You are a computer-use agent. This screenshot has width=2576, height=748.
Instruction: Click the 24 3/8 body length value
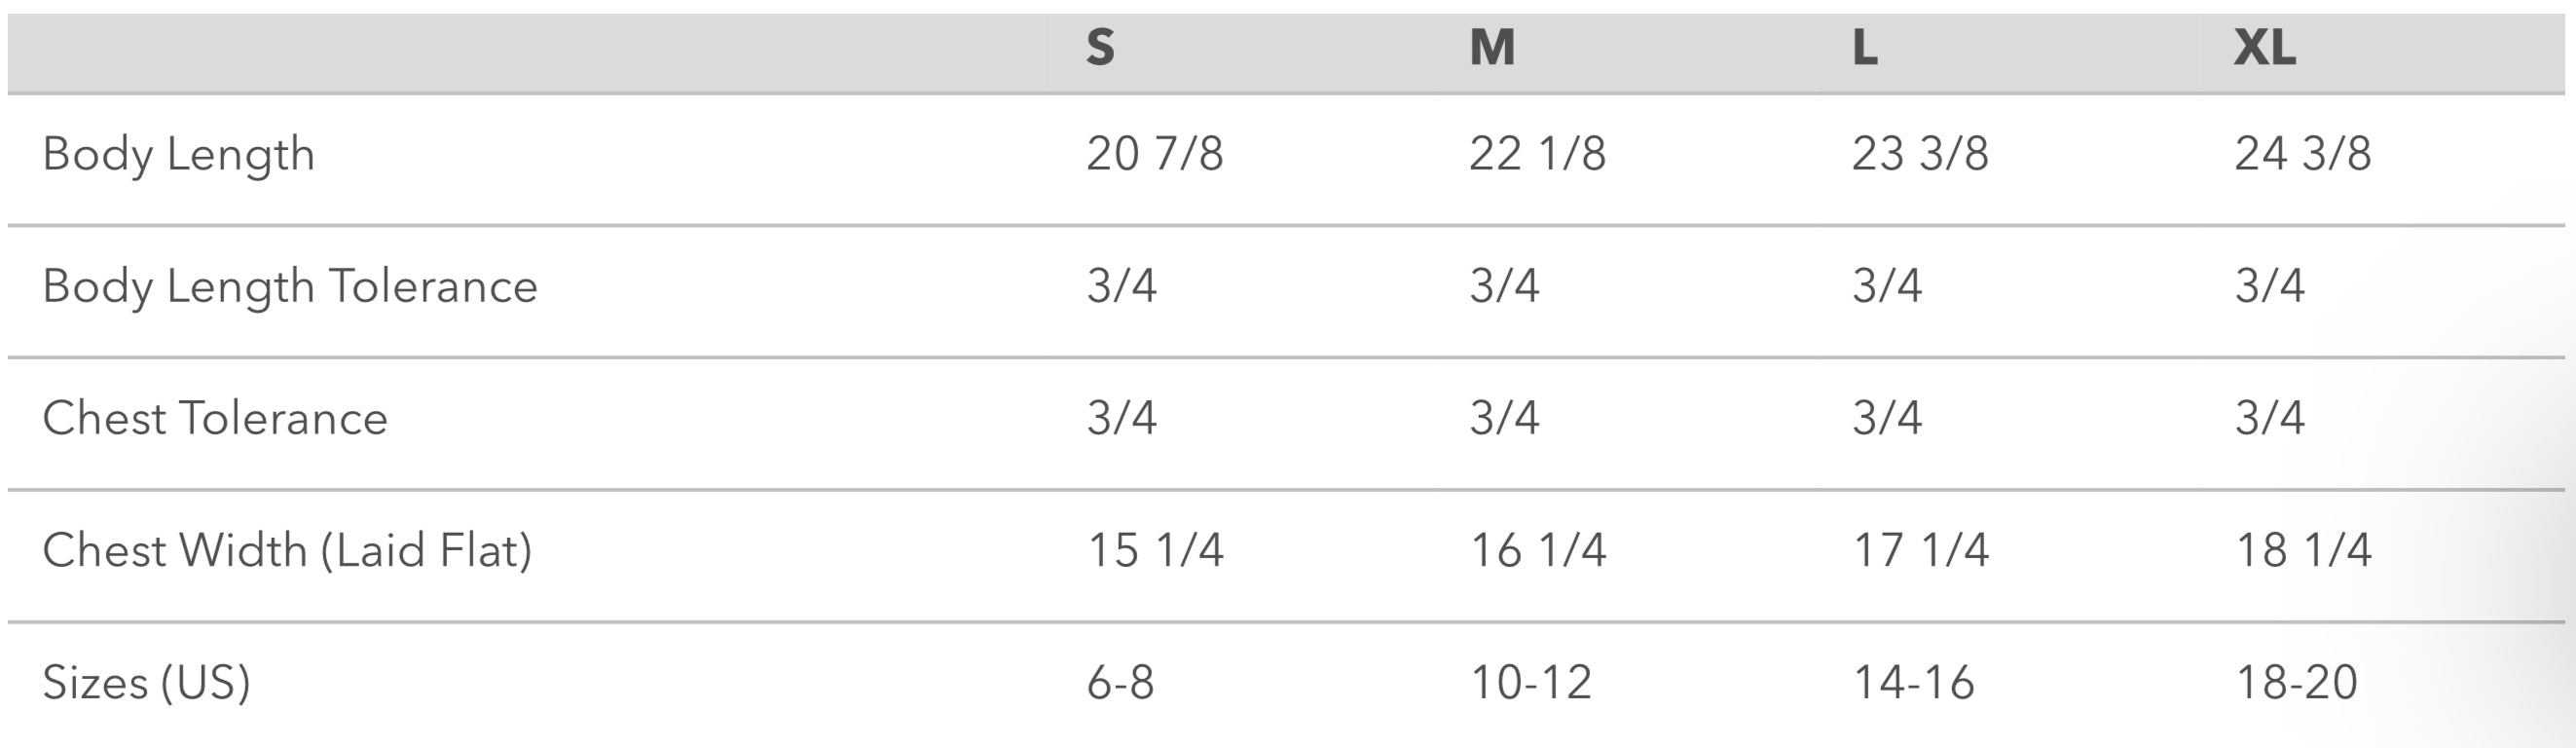[2303, 154]
